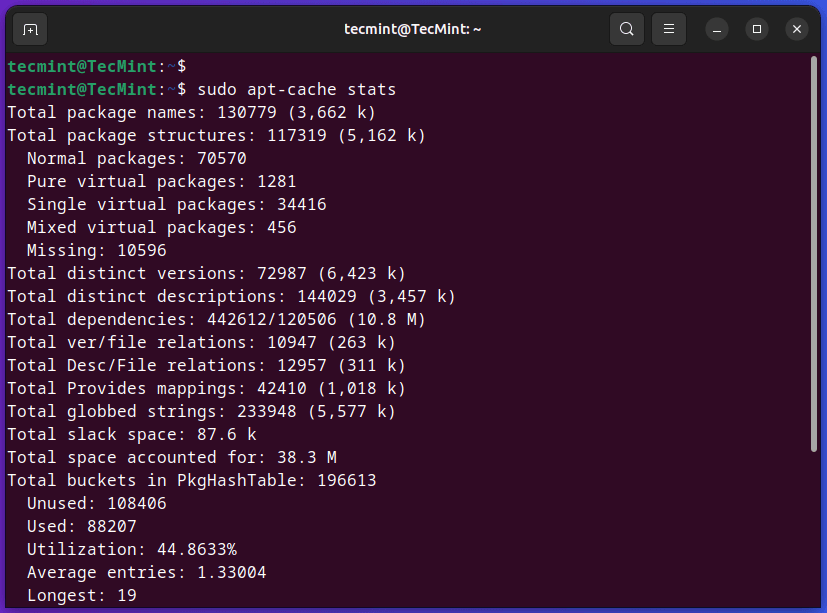Click the Total buckets in PkgHashTable line
827x613 pixels.
(191, 480)
